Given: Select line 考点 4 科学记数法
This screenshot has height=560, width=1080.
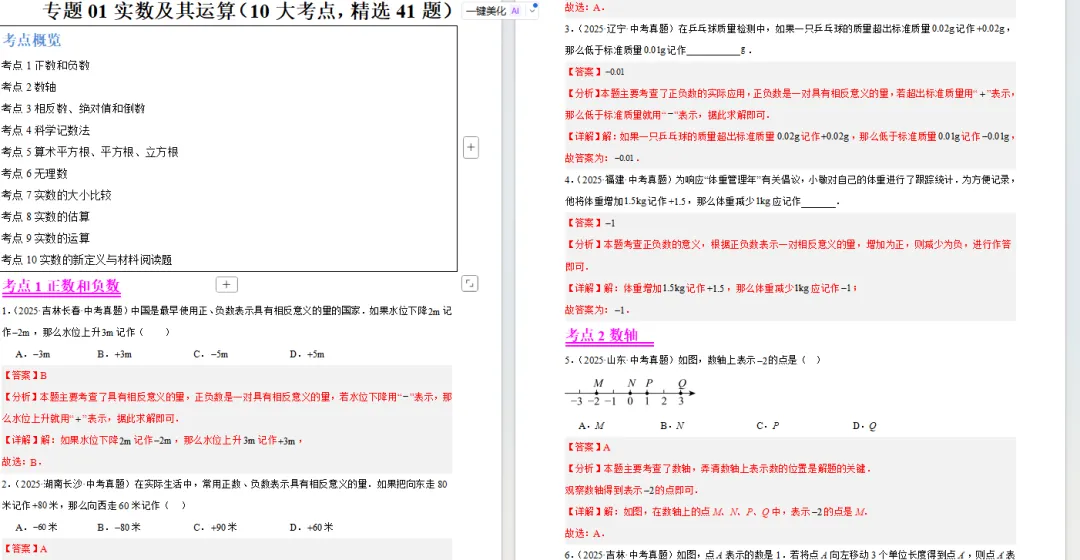Looking at the screenshot, I should click(x=45, y=130).
